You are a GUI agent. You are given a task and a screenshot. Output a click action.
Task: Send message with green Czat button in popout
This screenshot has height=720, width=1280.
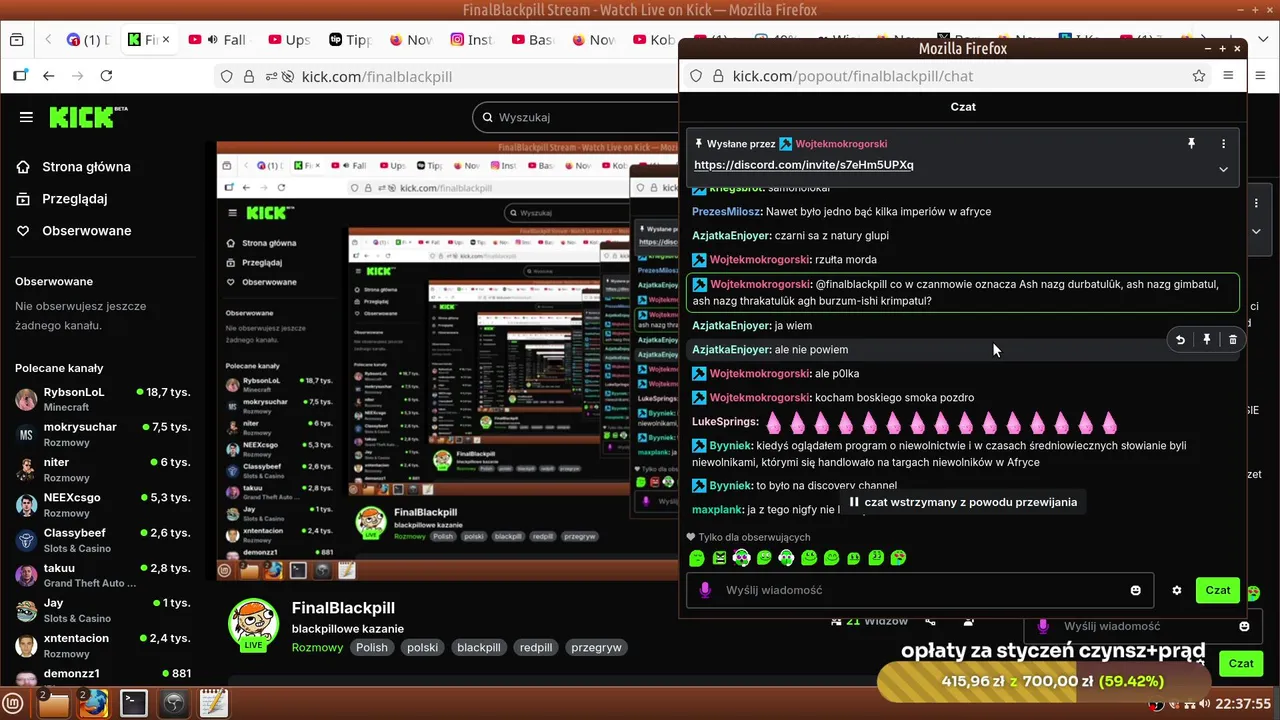click(x=1217, y=590)
